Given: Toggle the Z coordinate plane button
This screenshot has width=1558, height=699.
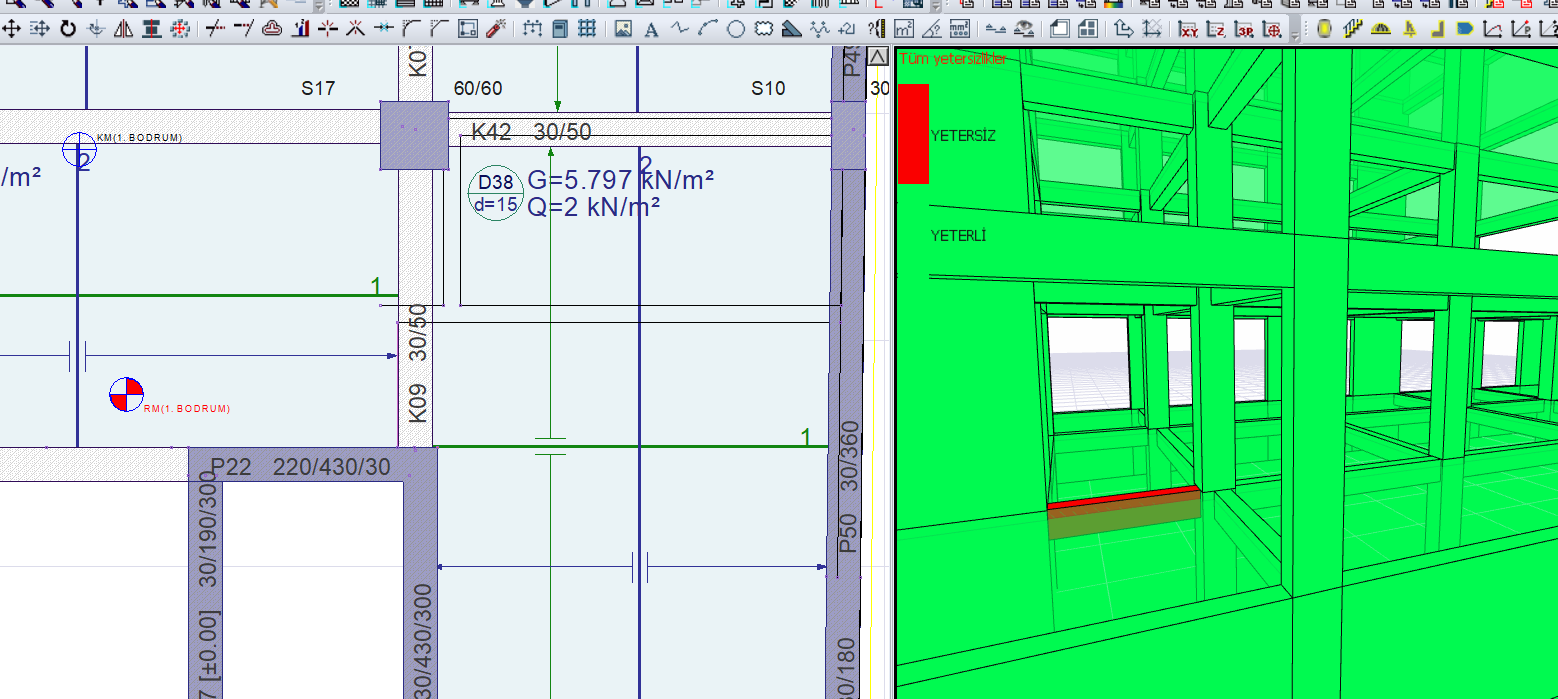Looking at the screenshot, I should [x=1217, y=29].
